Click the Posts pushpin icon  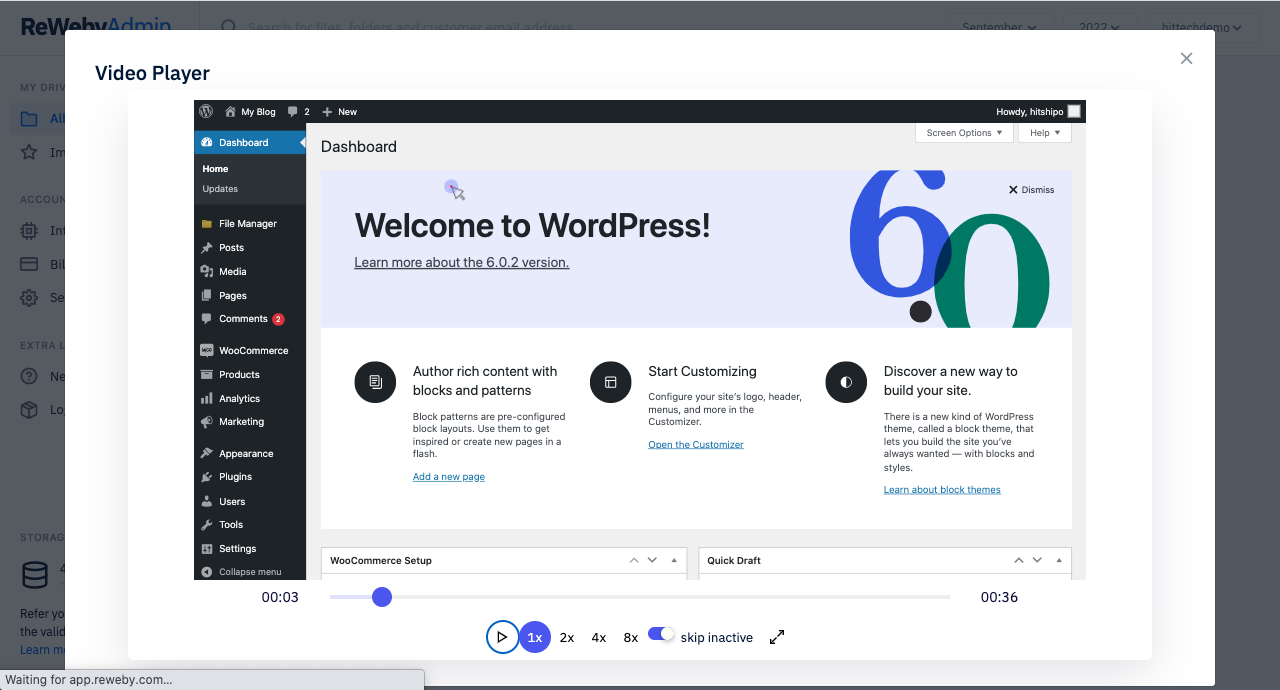[x=207, y=248]
